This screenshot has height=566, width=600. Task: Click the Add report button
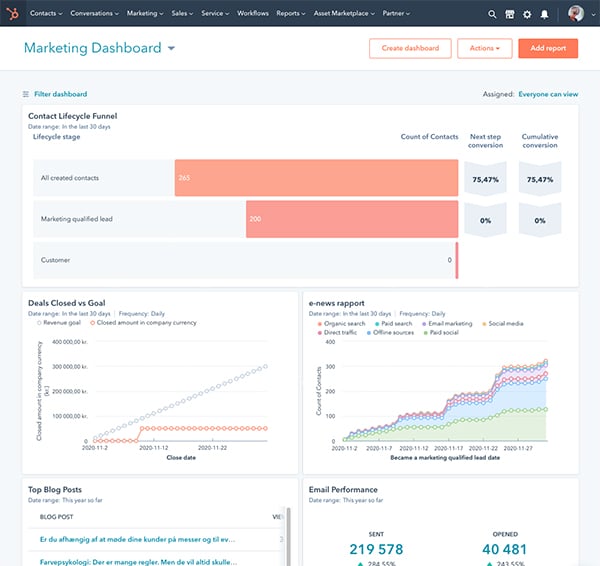548,48
